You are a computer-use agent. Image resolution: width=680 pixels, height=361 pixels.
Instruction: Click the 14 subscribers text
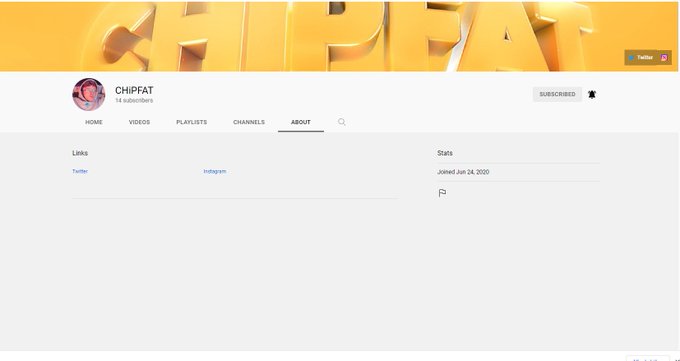[x=134, y=101]
